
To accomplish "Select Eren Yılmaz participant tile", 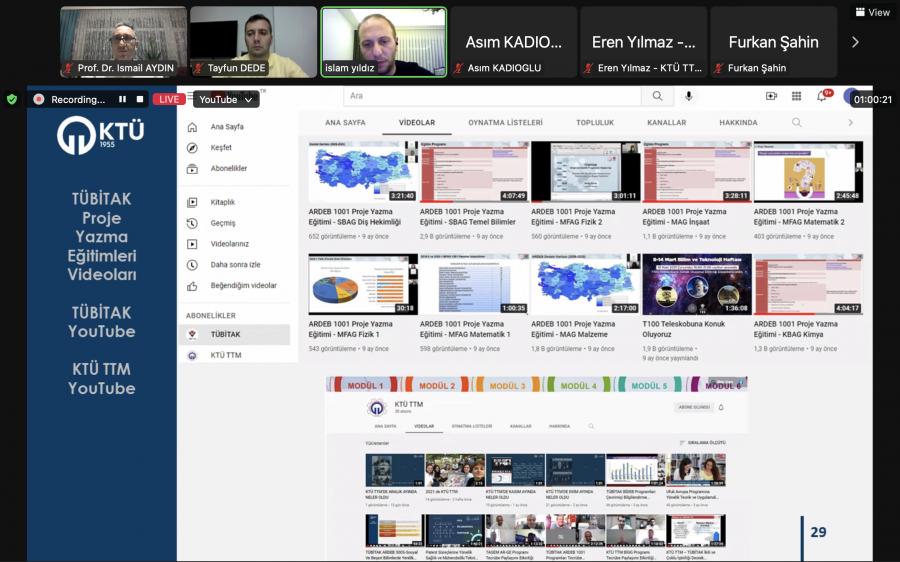I will [x=643, y=42].
